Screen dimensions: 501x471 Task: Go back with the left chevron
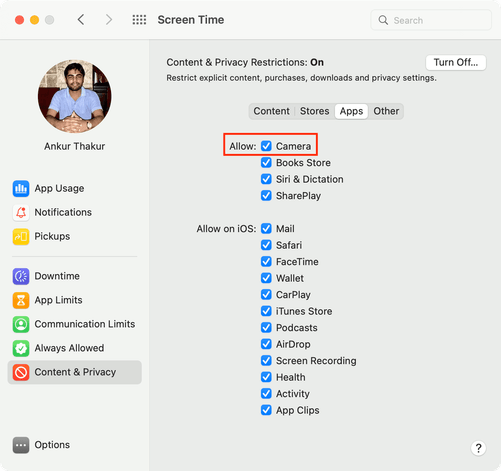click(81, 20)
